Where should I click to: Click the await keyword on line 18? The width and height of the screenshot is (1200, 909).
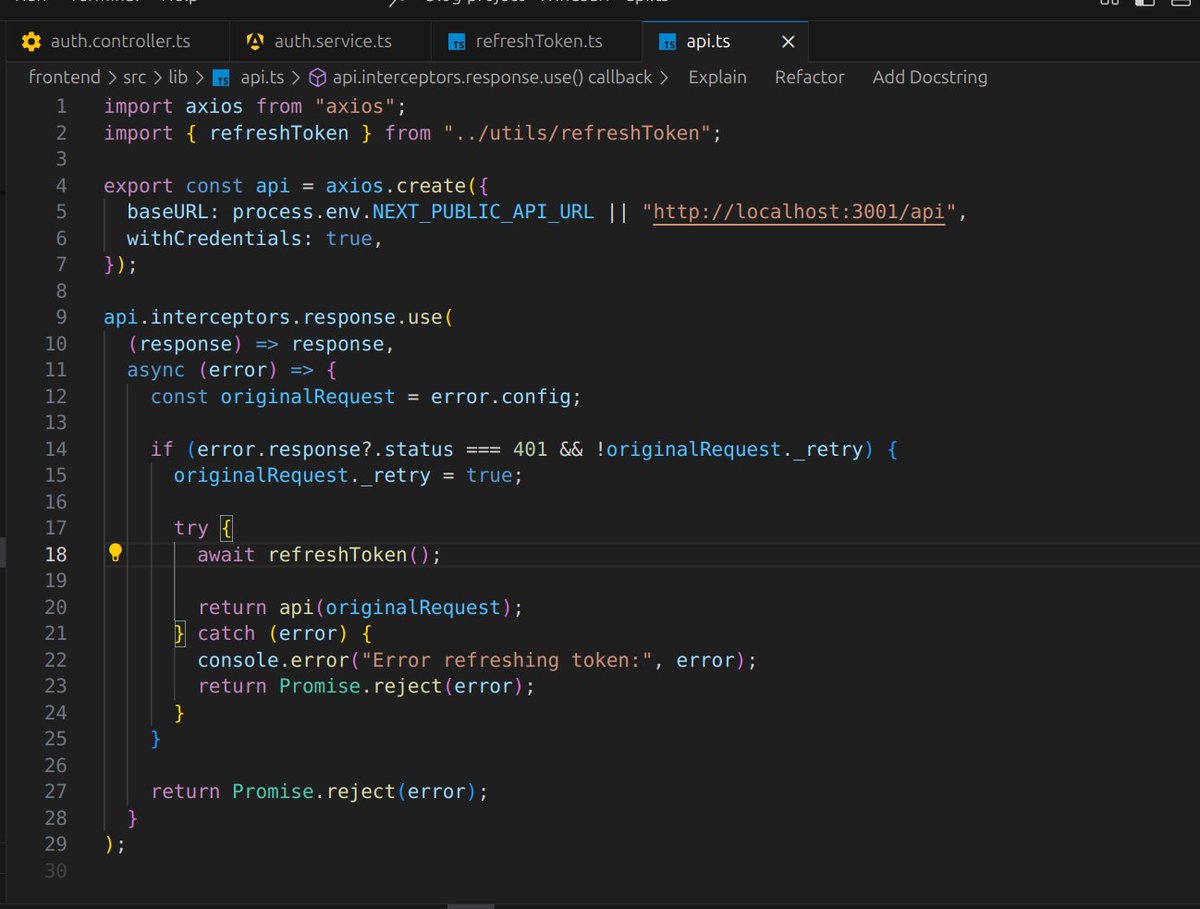(x=226, y=554)
